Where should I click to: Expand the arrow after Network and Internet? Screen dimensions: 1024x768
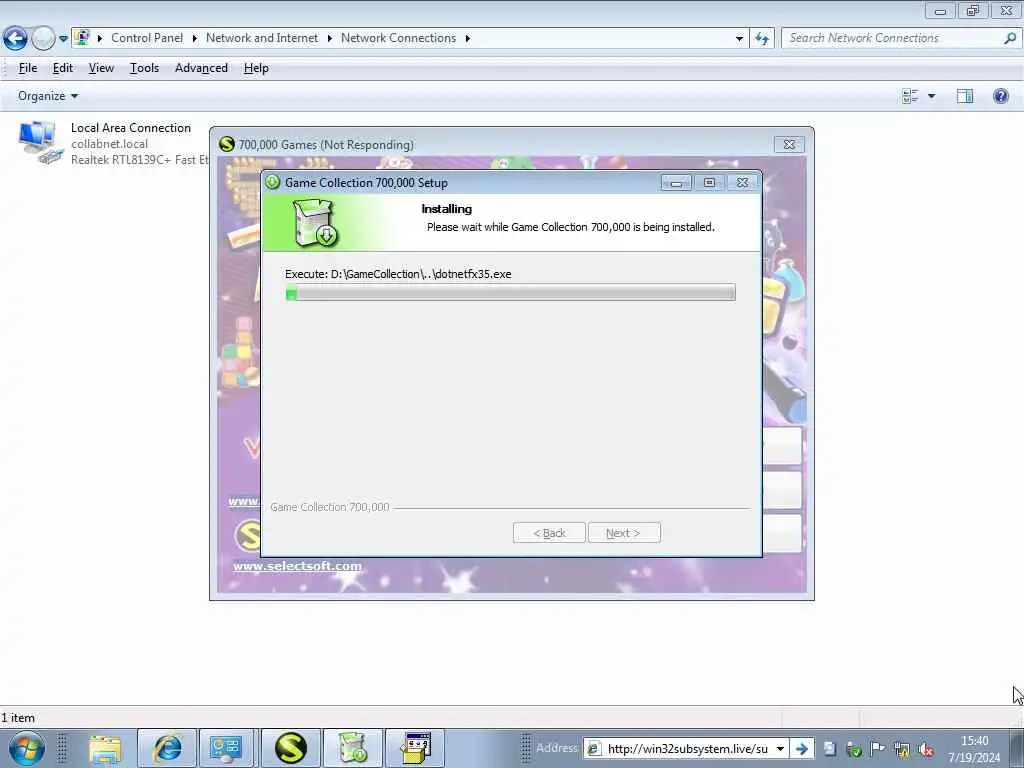coord(330,39)
